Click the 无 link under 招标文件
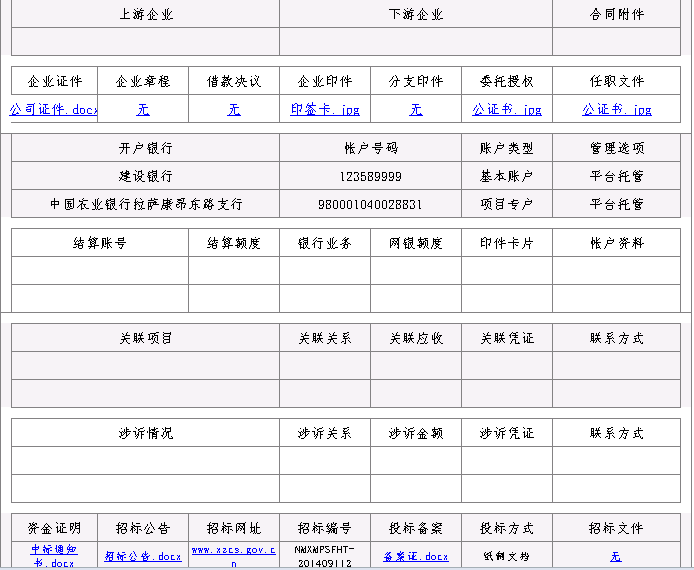Image resolution: width=694 pixels, height=570 pixels. pyautogui.click(x=616, y=556)
